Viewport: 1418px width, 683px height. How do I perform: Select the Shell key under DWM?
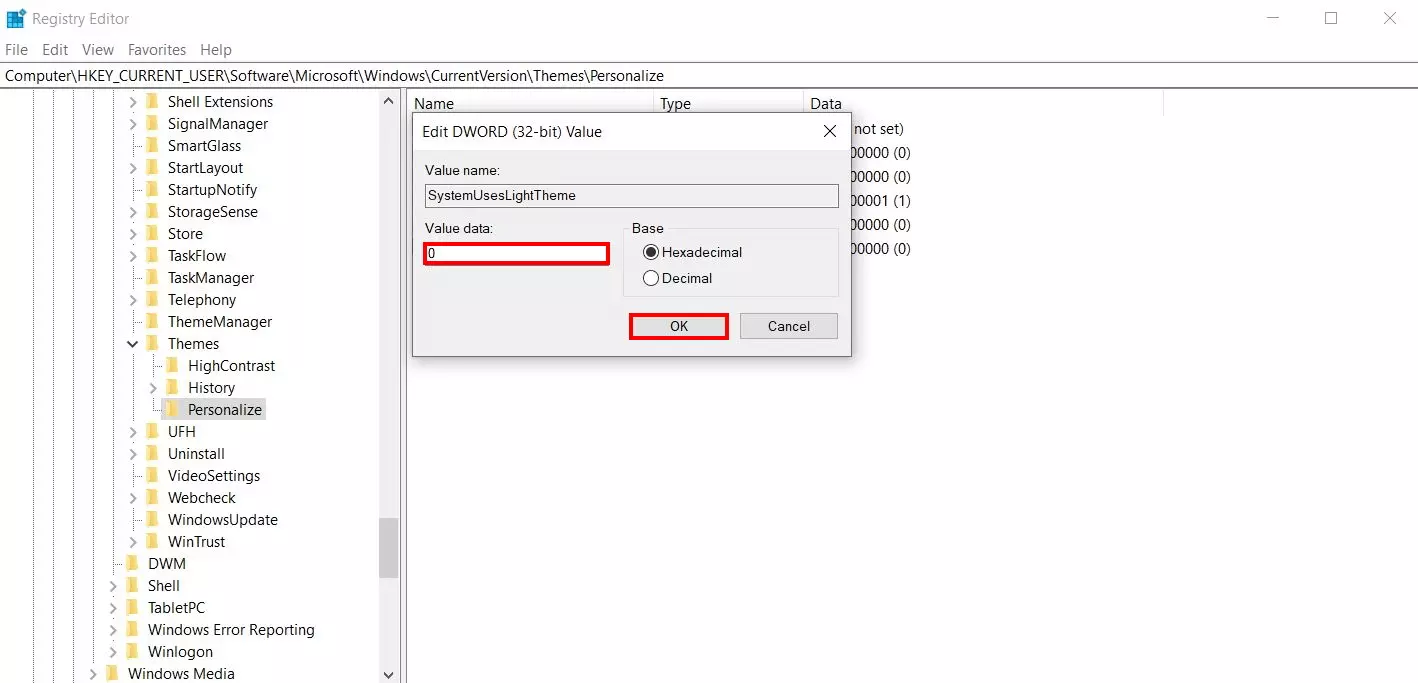(164, 586)
